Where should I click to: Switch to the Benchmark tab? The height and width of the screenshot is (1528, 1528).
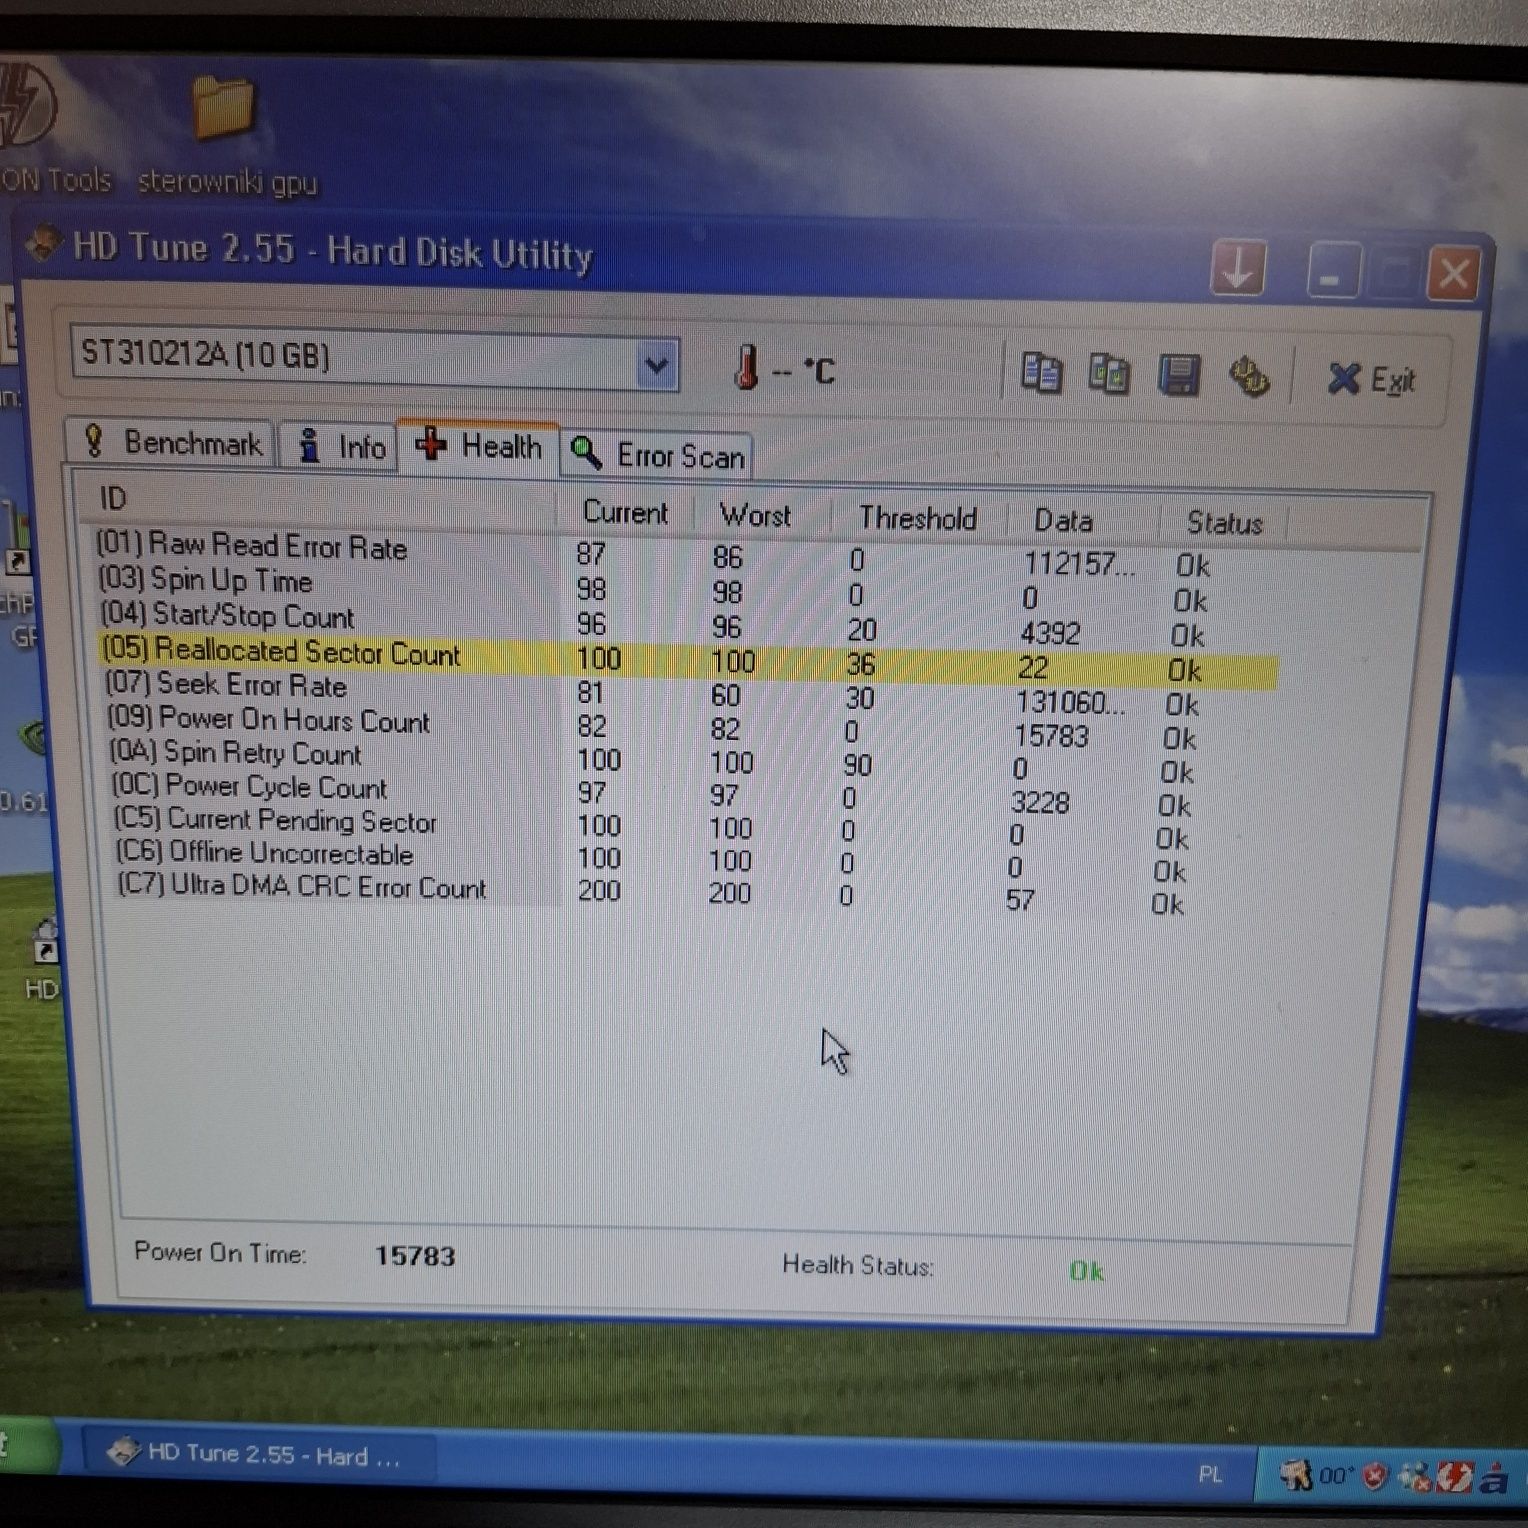172,442
